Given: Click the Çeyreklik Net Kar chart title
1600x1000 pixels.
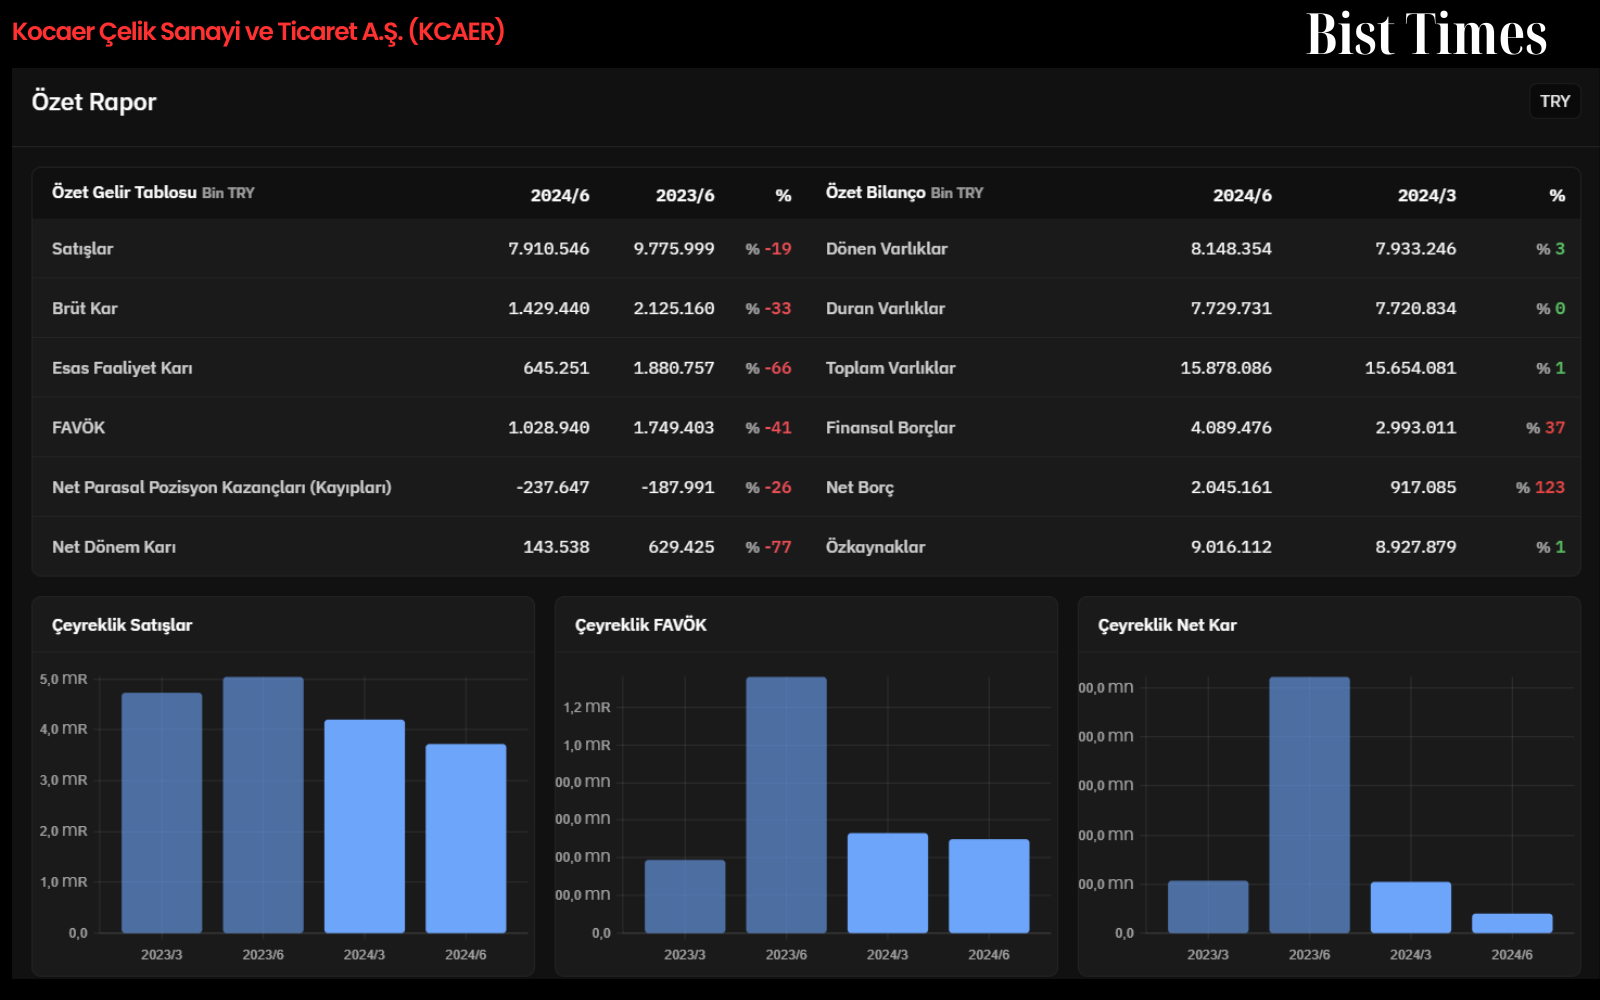Looking at the screenshot, I should point(1167,625).
